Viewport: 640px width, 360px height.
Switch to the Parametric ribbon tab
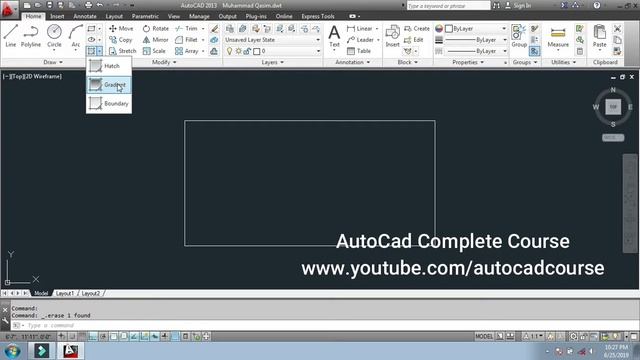tap(145, 16)
